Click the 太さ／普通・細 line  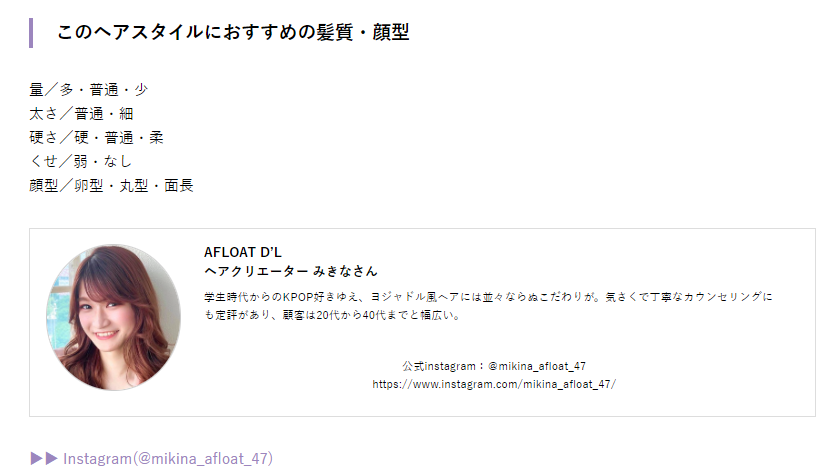[x=81, y=113]
